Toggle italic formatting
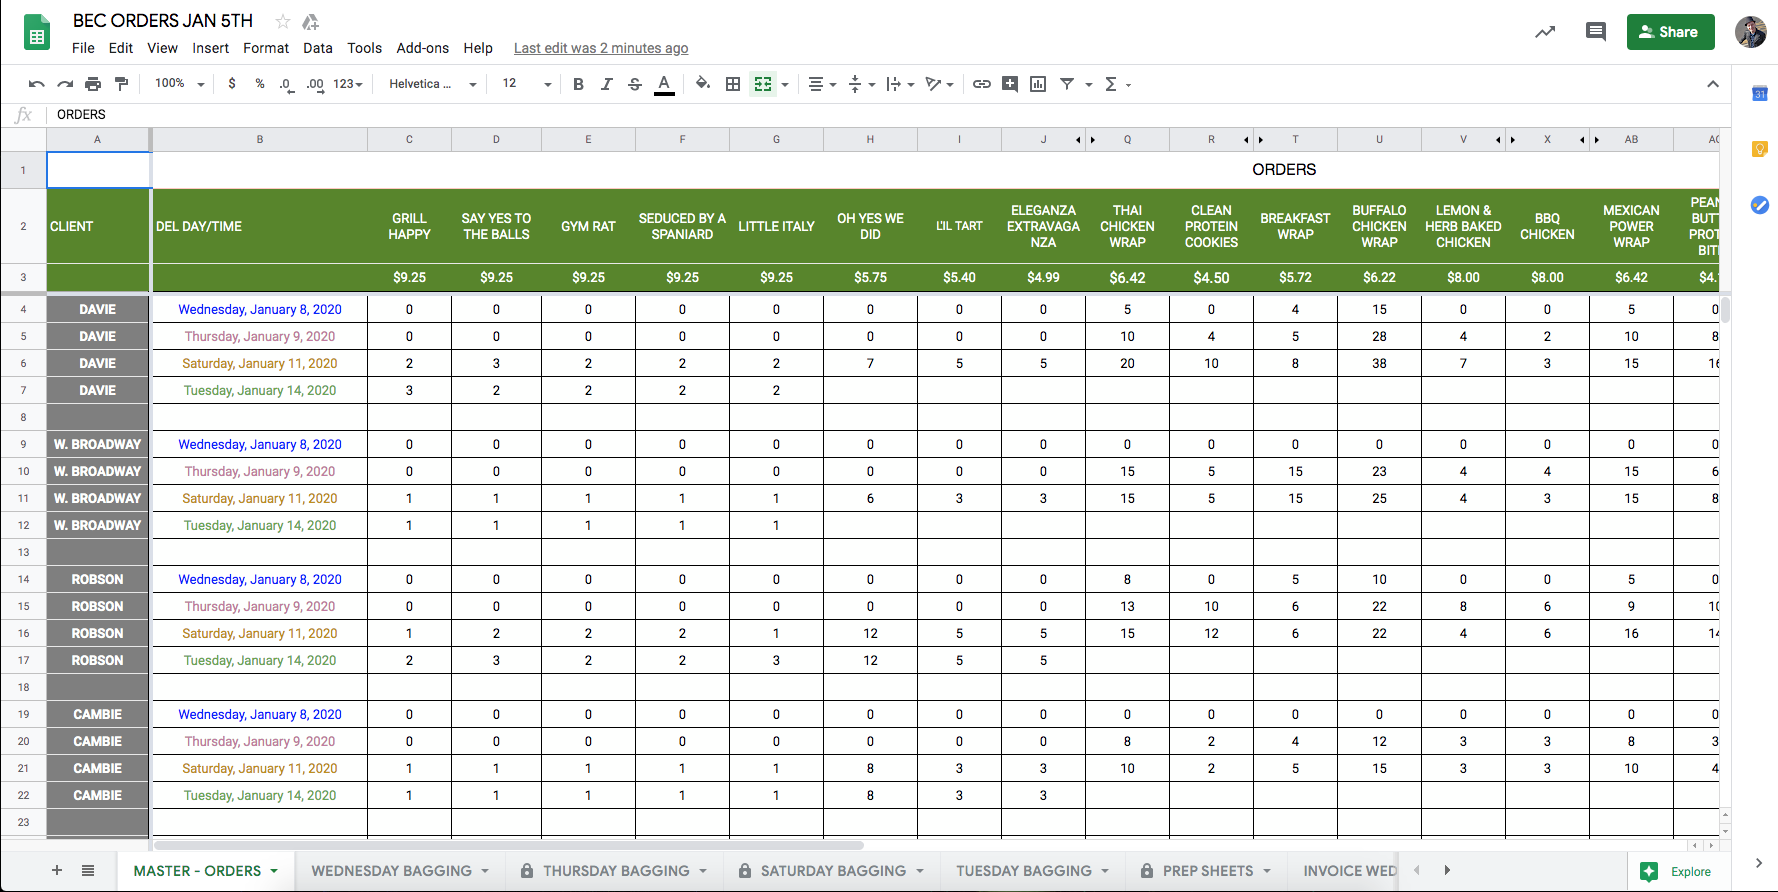Image resolution: width=1778 pixels, height=892 pixels. [x=606, y=84]
